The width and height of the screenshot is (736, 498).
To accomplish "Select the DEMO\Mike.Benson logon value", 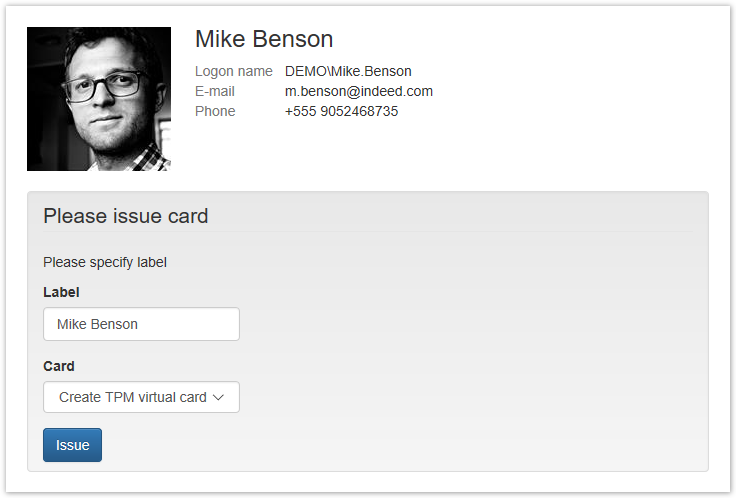I will [348, 71].
